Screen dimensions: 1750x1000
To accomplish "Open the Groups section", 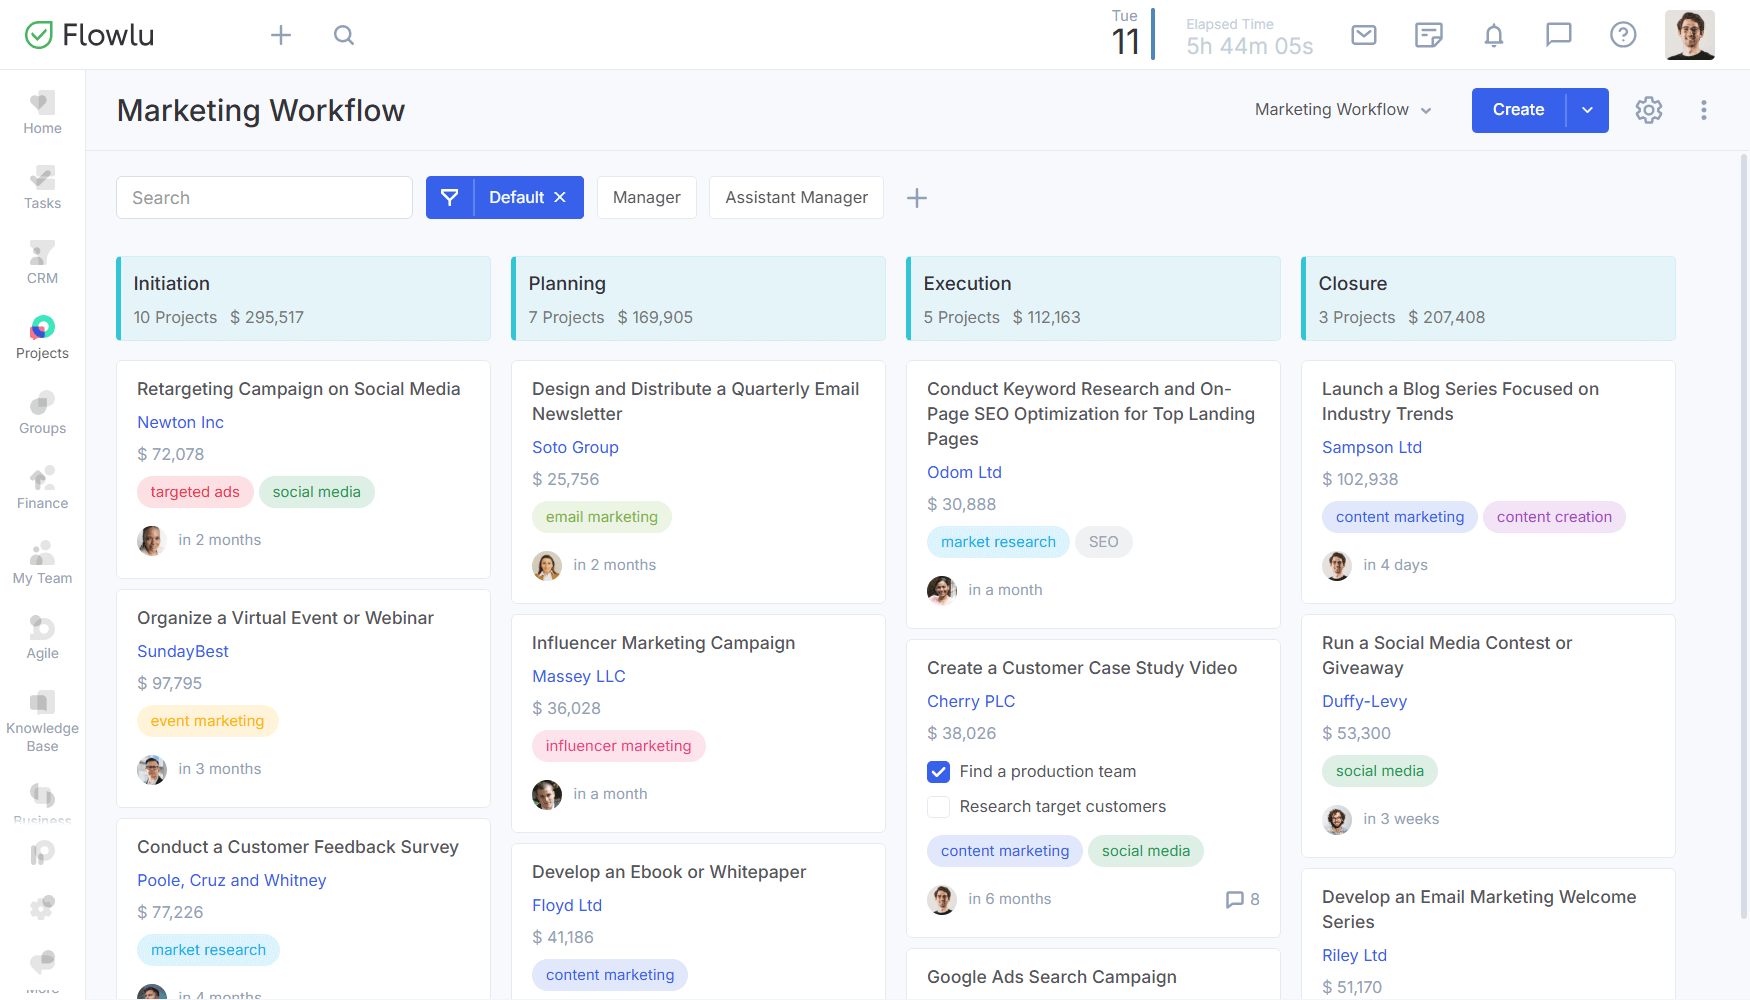I will 41,410.
